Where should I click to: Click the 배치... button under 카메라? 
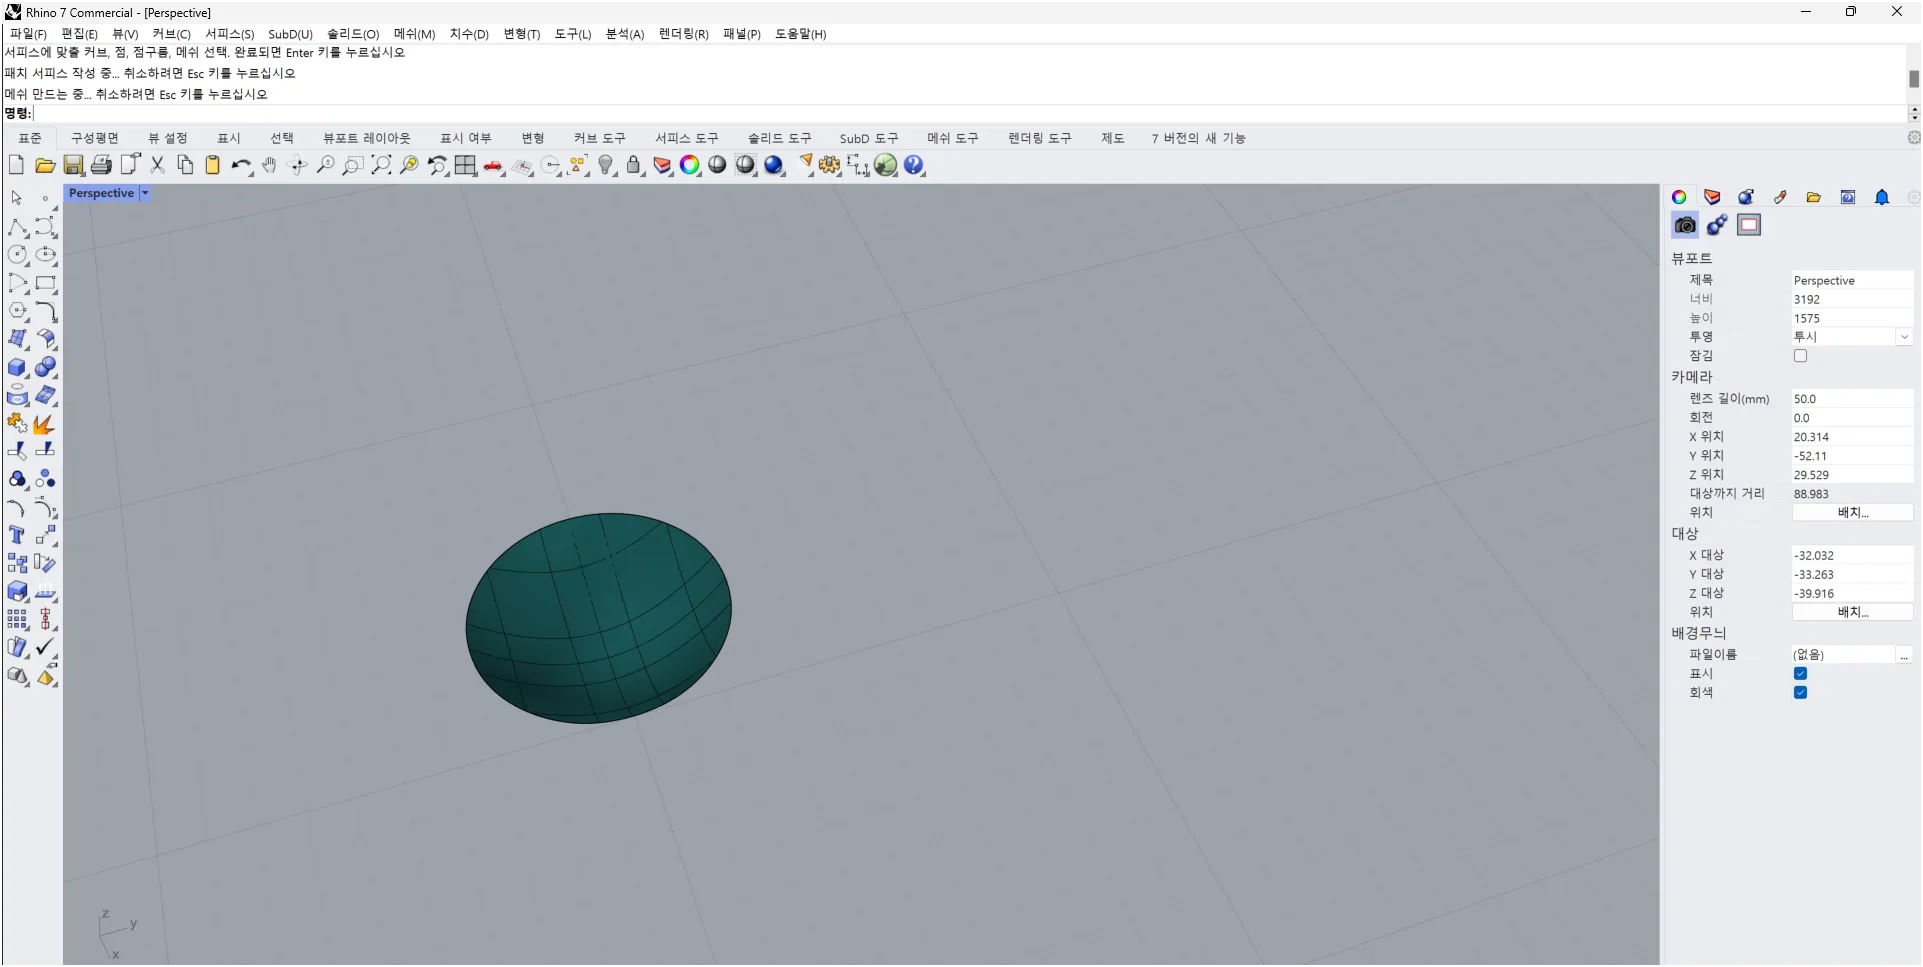pos(1852,512)
